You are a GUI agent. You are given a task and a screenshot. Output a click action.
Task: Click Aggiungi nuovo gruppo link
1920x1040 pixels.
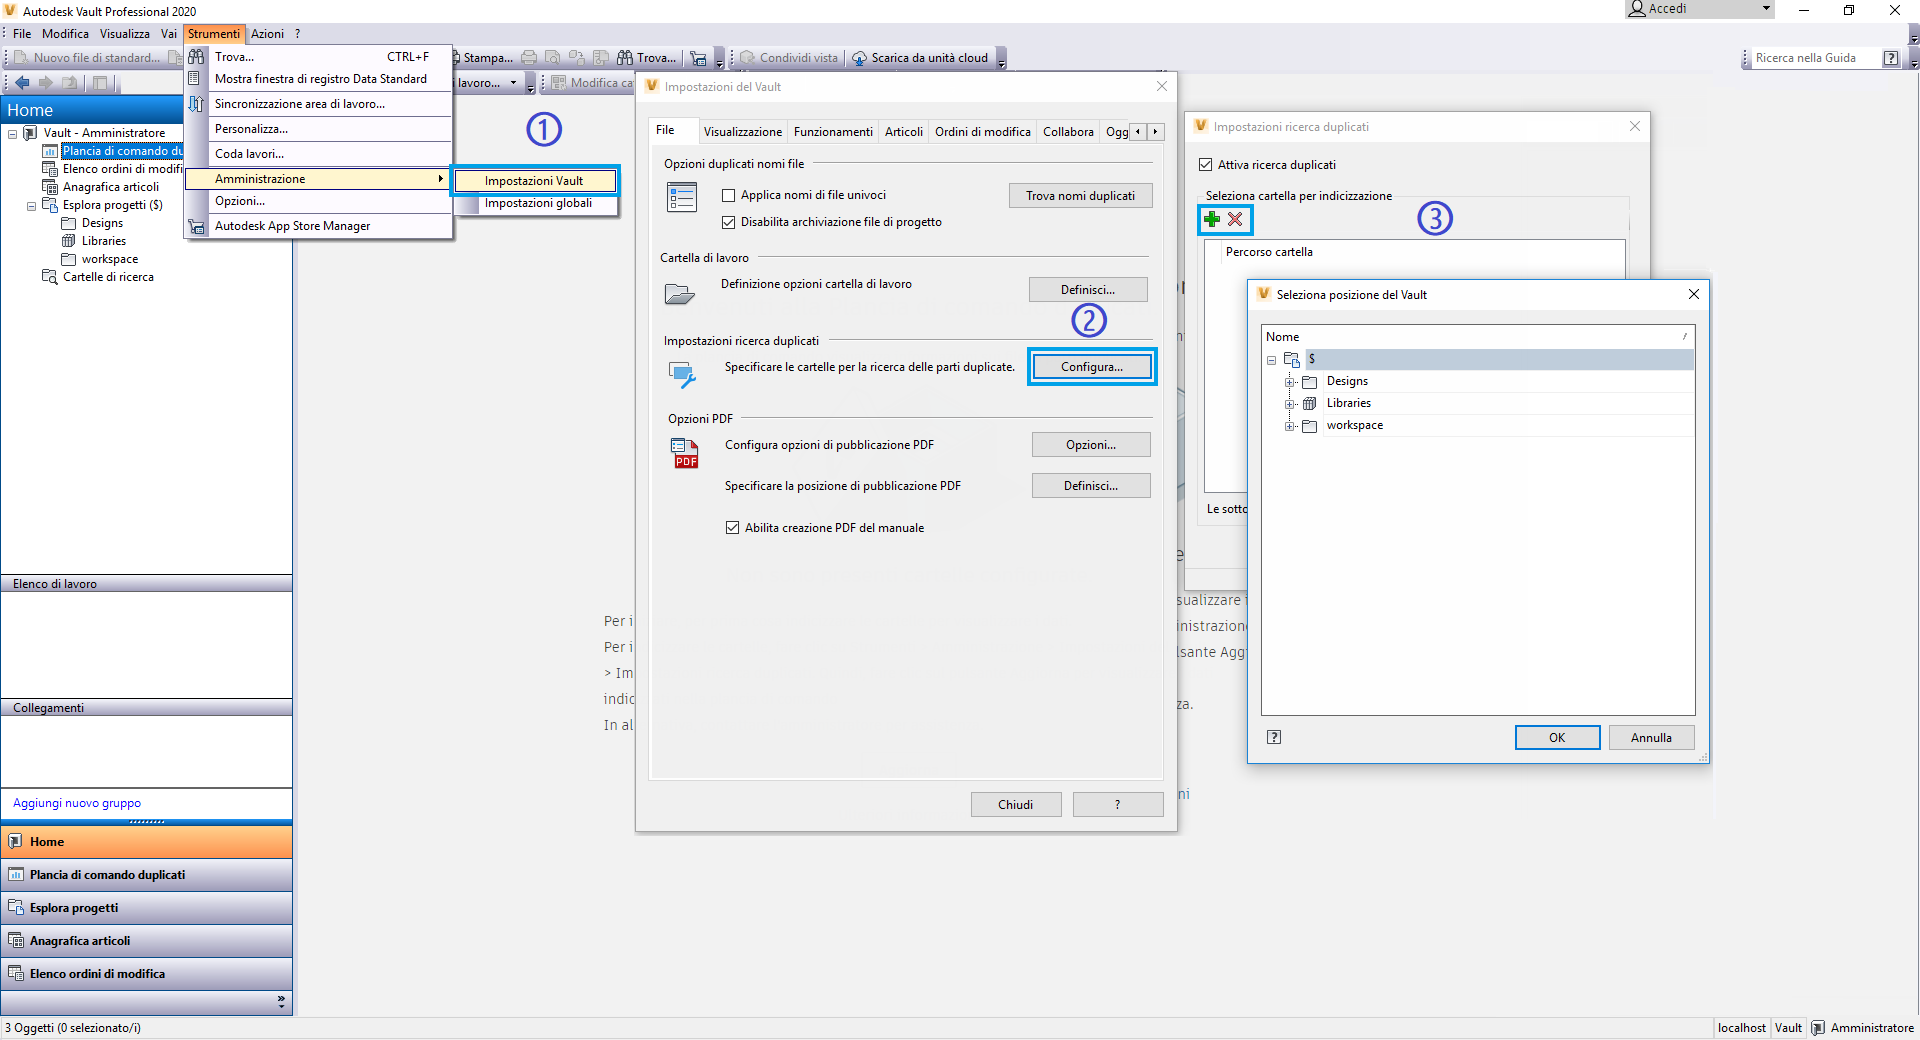(77, 803)
